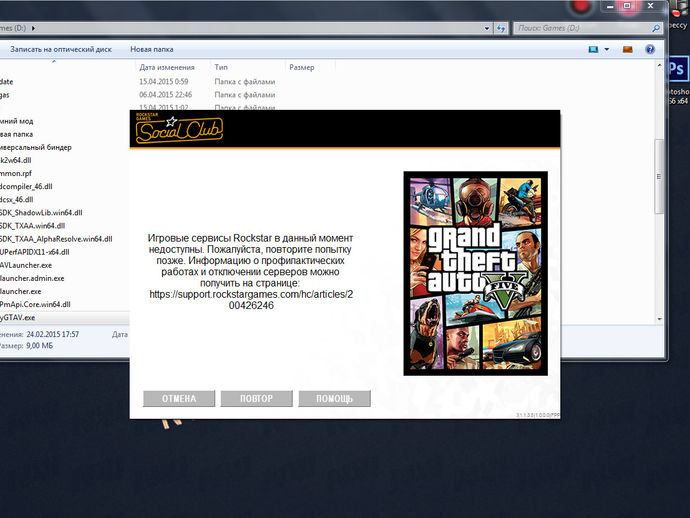Select file AVLauncher.exe in the list
The width and height of the screenshot is (690, 518).
tap(26, 265)
